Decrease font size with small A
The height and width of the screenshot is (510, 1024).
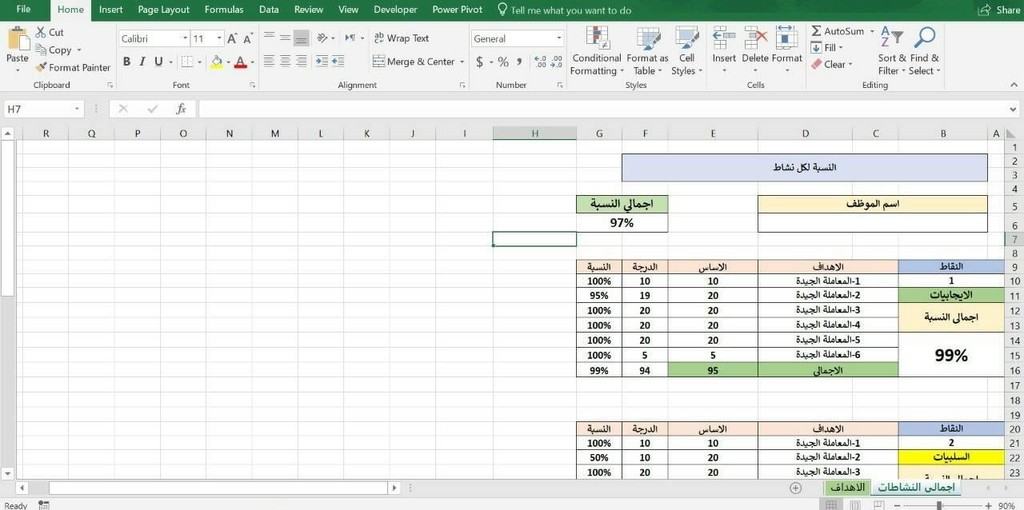(248, 39)
